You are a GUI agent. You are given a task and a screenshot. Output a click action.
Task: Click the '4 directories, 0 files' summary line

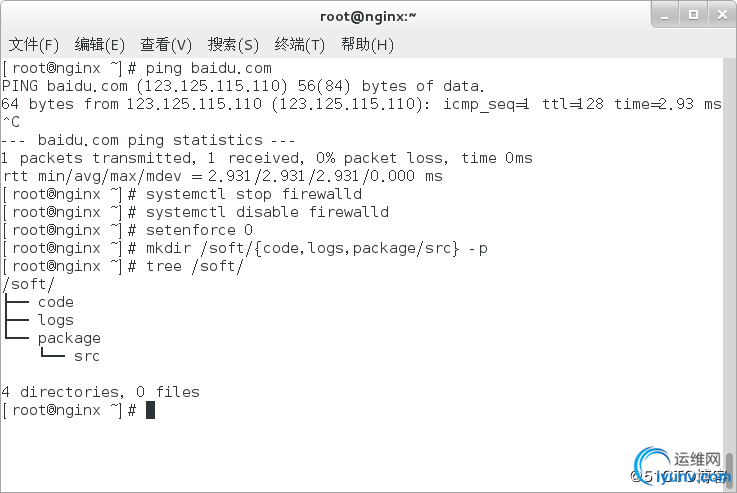[x=101, y=392]
